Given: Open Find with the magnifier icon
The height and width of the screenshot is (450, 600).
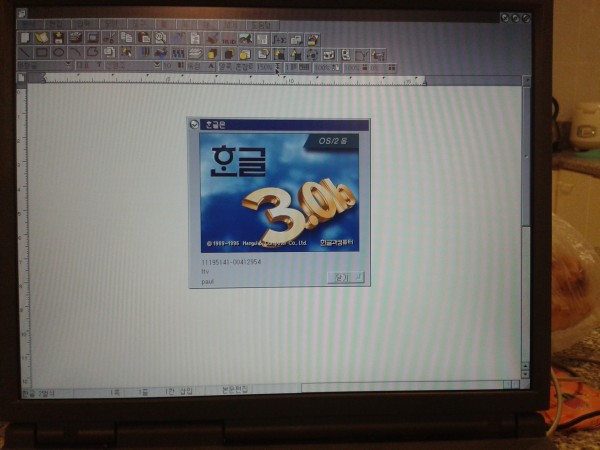Looking at the screenshot, I should 160,38.
